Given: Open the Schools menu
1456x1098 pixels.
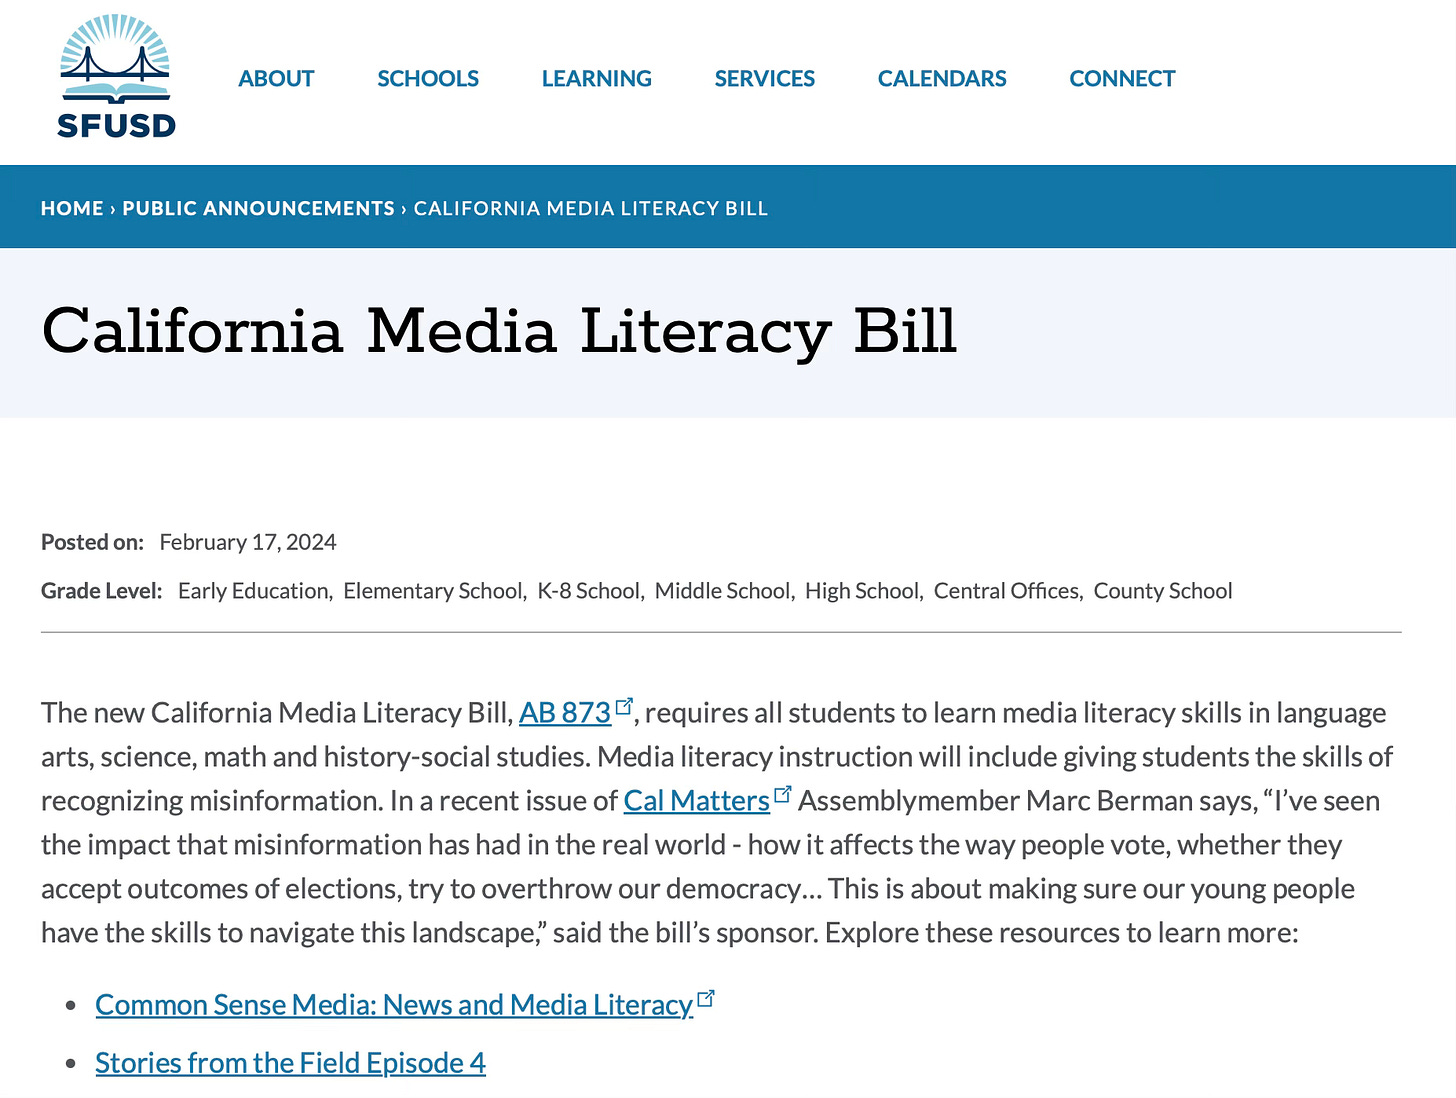Looking at the screenshot, I should pyautogui.click(x=428, y=78).
